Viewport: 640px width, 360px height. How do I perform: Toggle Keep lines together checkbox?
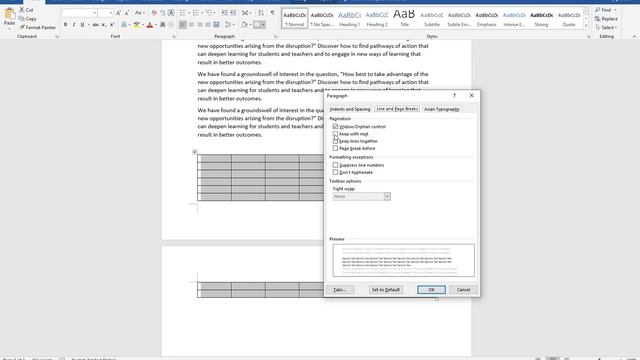tap(335, 141)
